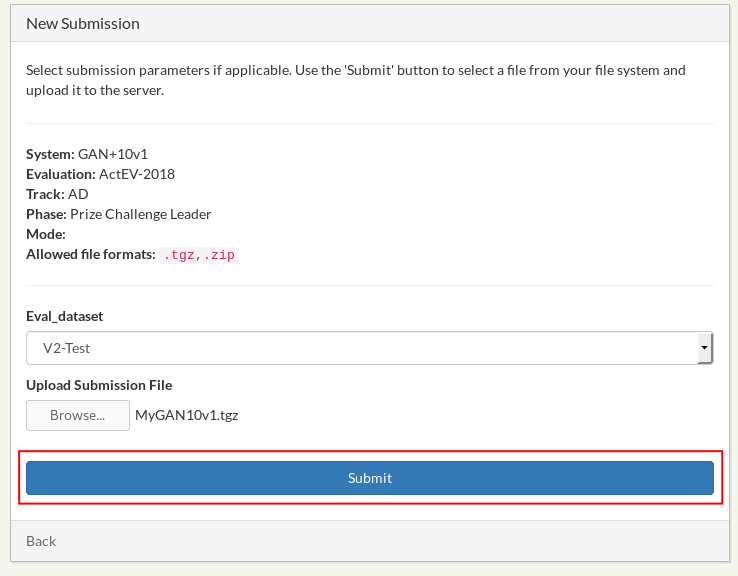Click the Eval_dataset dropdown arrow
This screenshot has height=576, width=738.
pyautogui.click(x=704, y=348)
